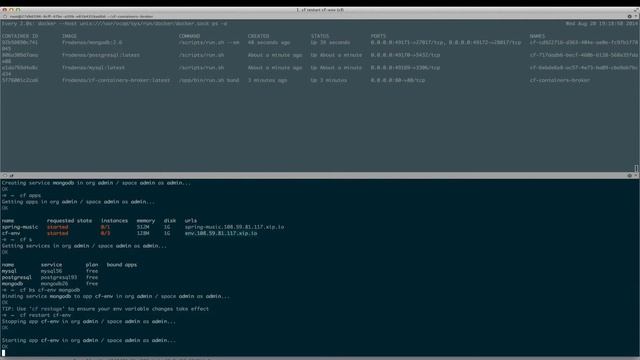This screenshot has width=640, height=360.
Task: Click the '128M' memory value
Action: (x=143, y=233)
